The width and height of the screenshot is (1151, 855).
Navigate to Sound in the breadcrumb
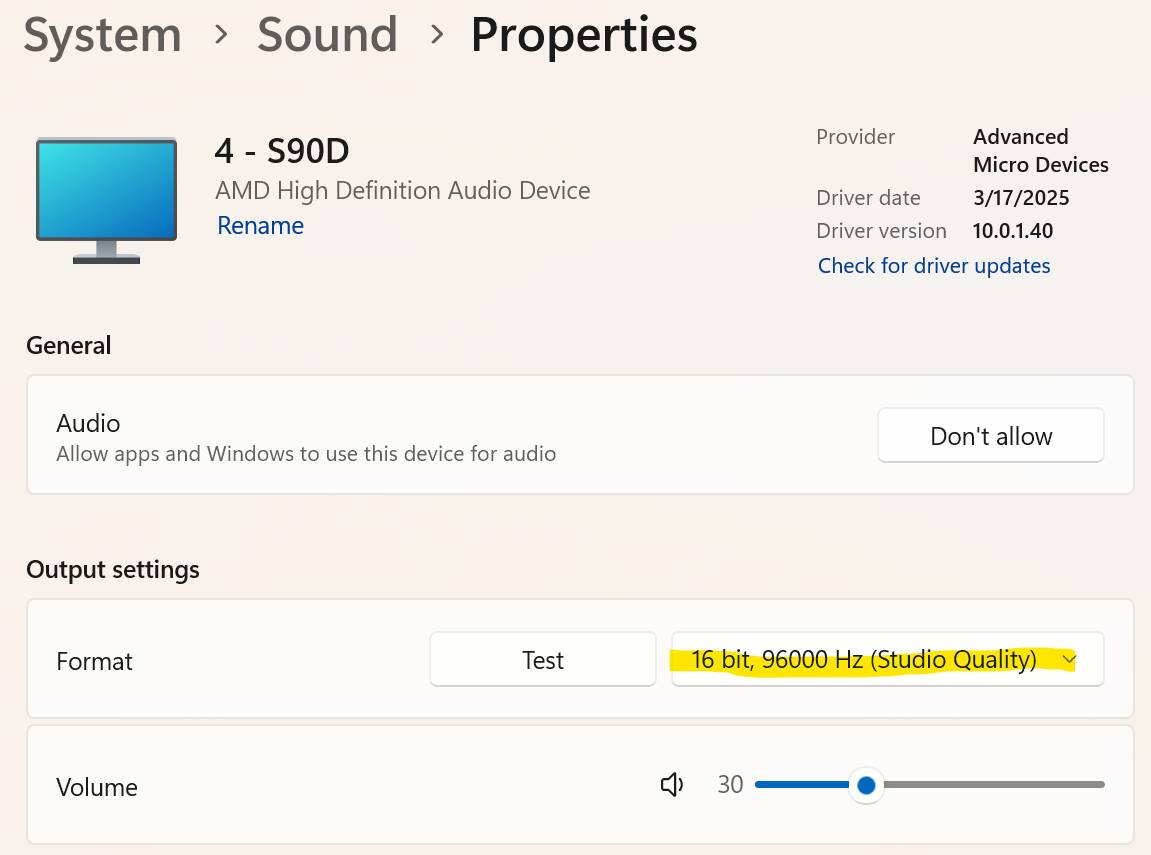pos(327,34)
